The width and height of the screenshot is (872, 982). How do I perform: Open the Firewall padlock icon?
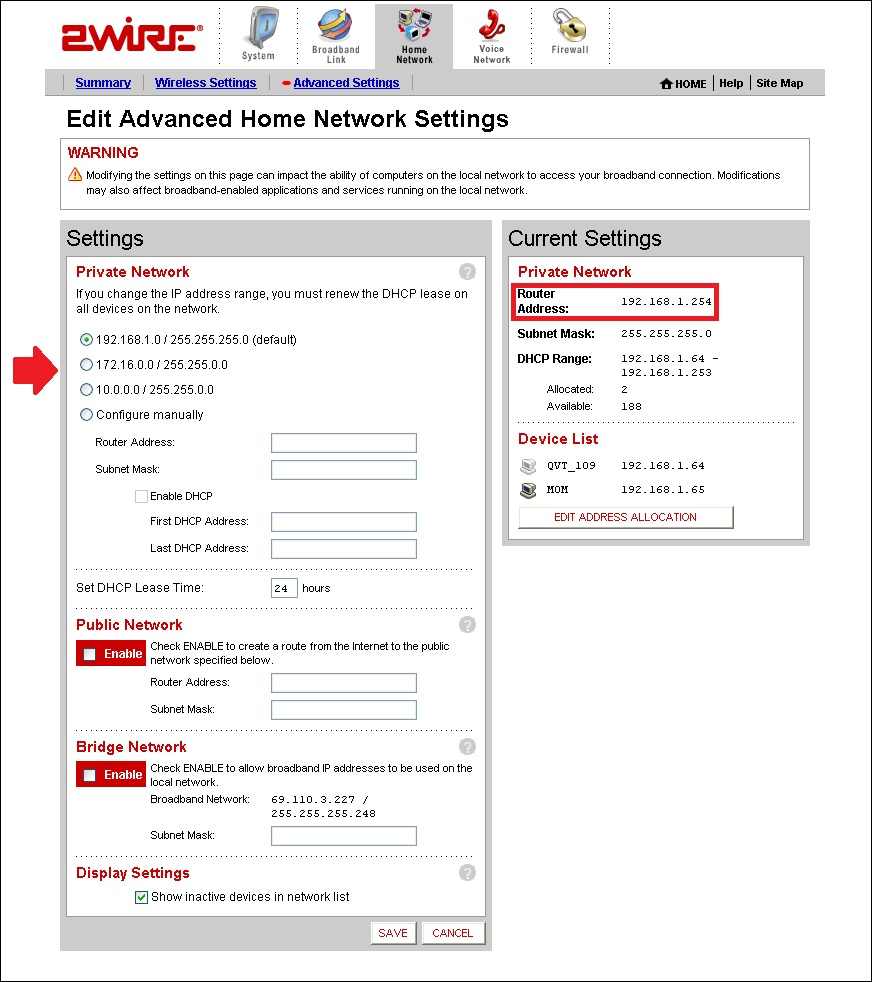click(570, 27)
